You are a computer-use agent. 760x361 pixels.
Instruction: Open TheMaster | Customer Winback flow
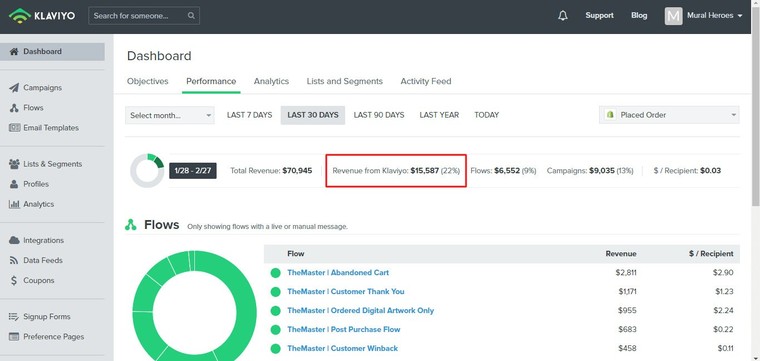(x=343, y=348)
